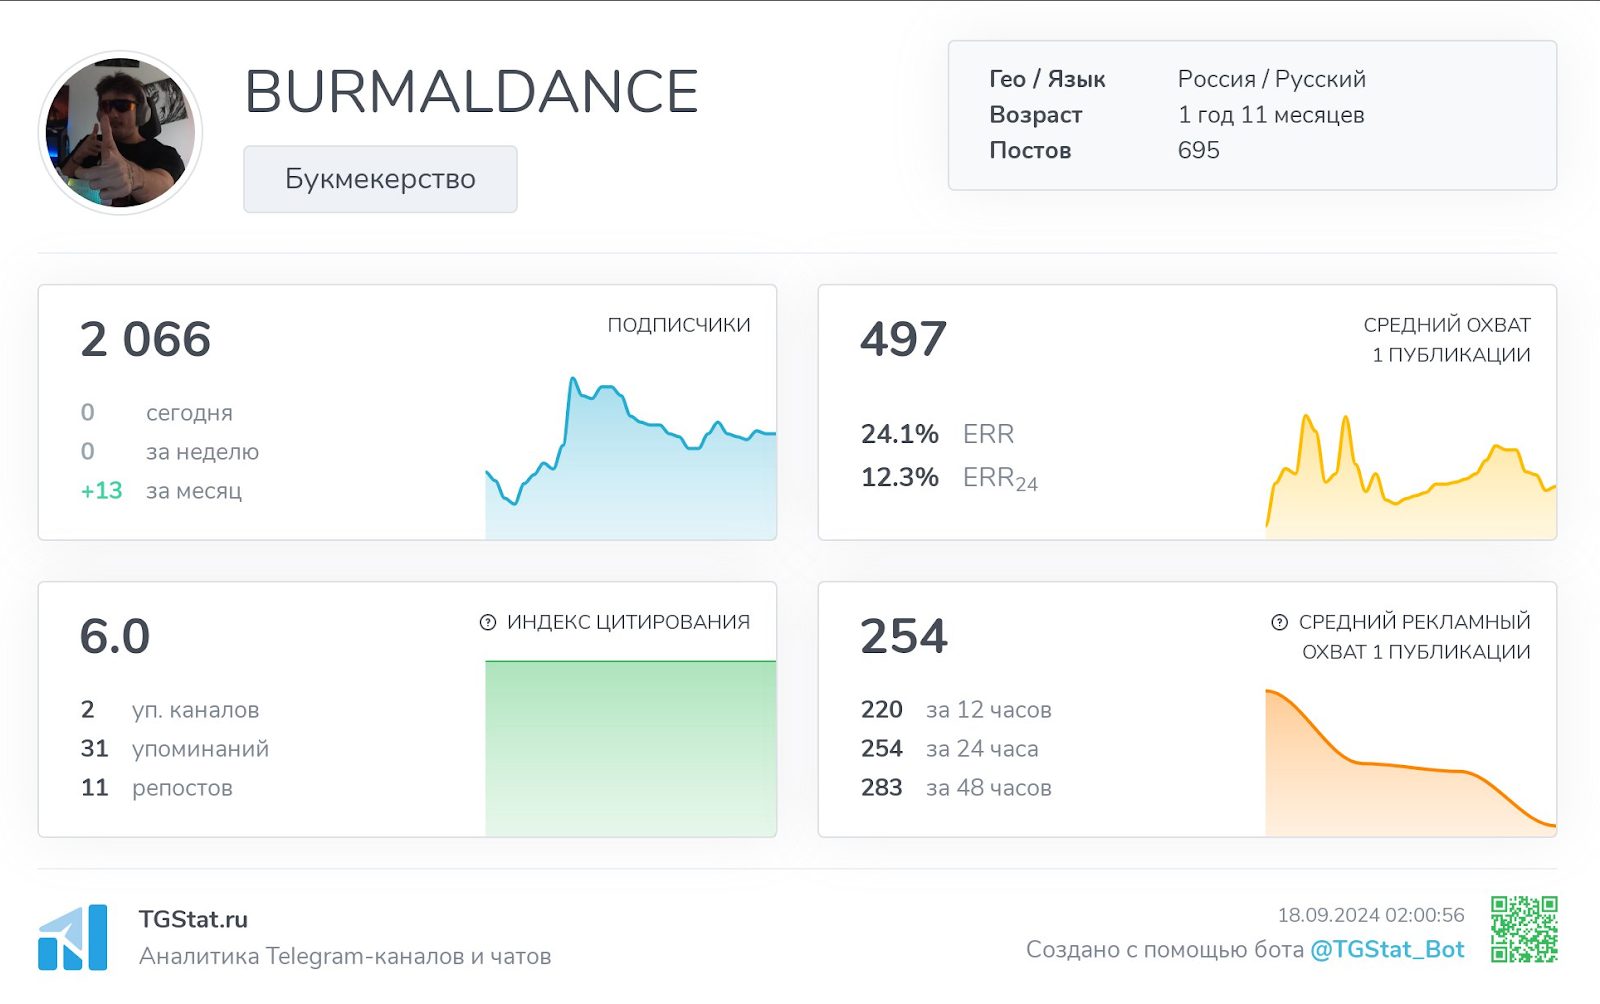
Task: Click the blue subscribers growth chart
Action: [631, 458]
